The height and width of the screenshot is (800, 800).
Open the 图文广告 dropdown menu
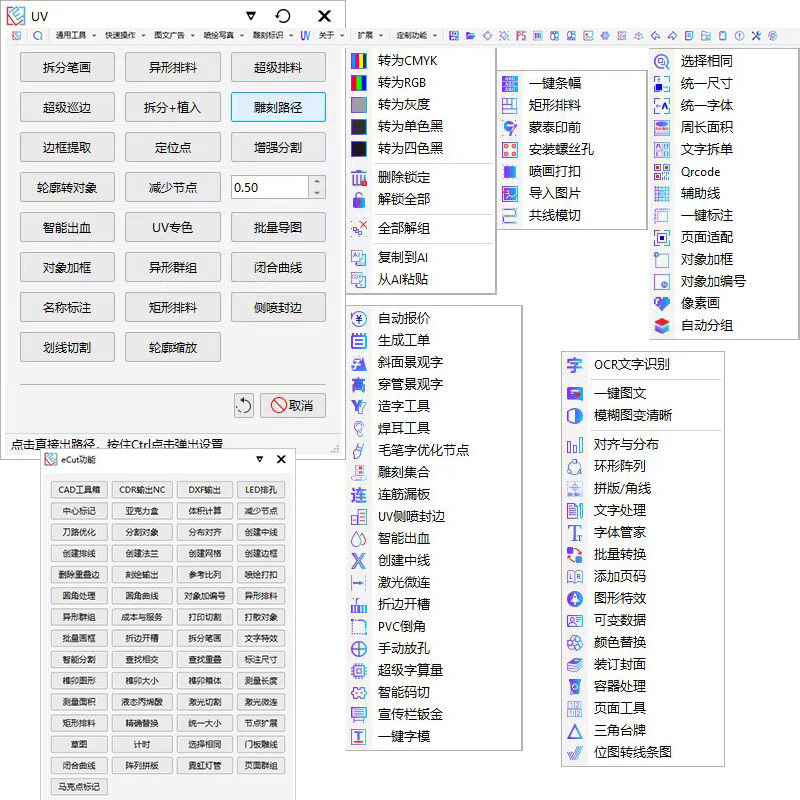174,35
